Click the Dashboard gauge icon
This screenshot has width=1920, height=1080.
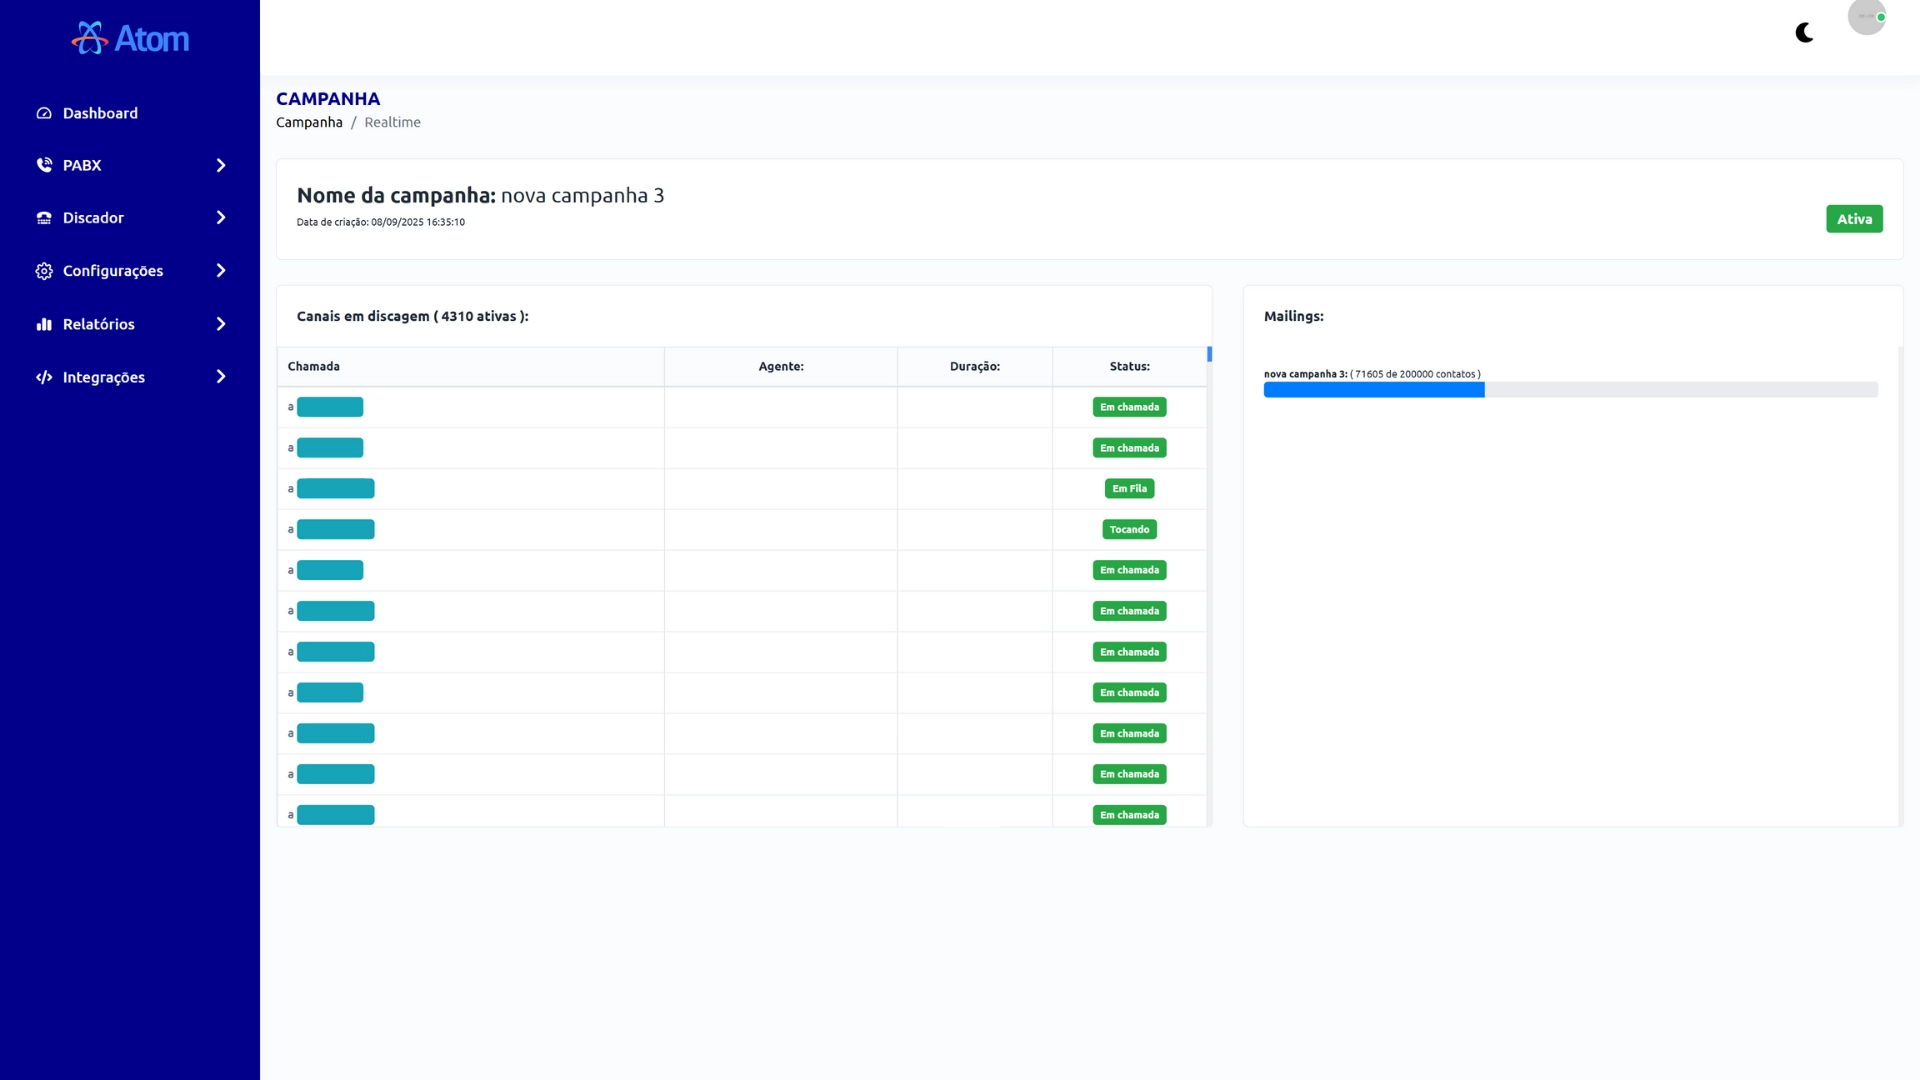coord(44,113)
